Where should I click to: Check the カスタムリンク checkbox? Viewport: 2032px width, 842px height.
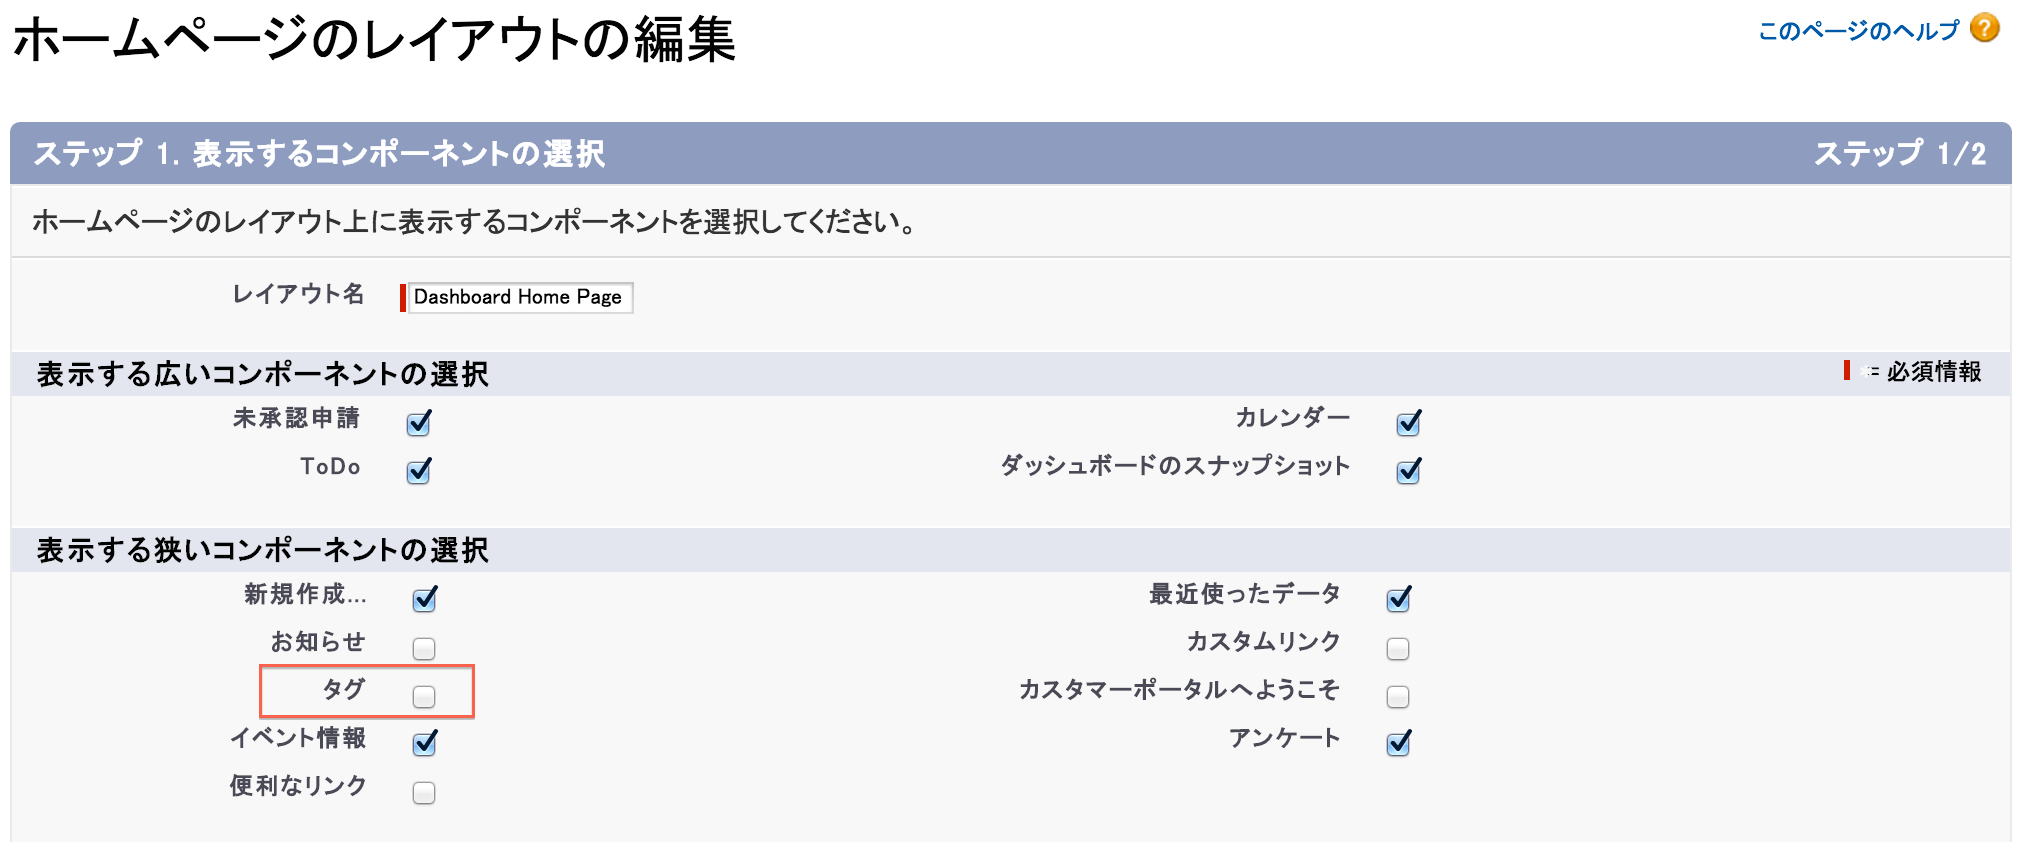tap(1398, 649)
